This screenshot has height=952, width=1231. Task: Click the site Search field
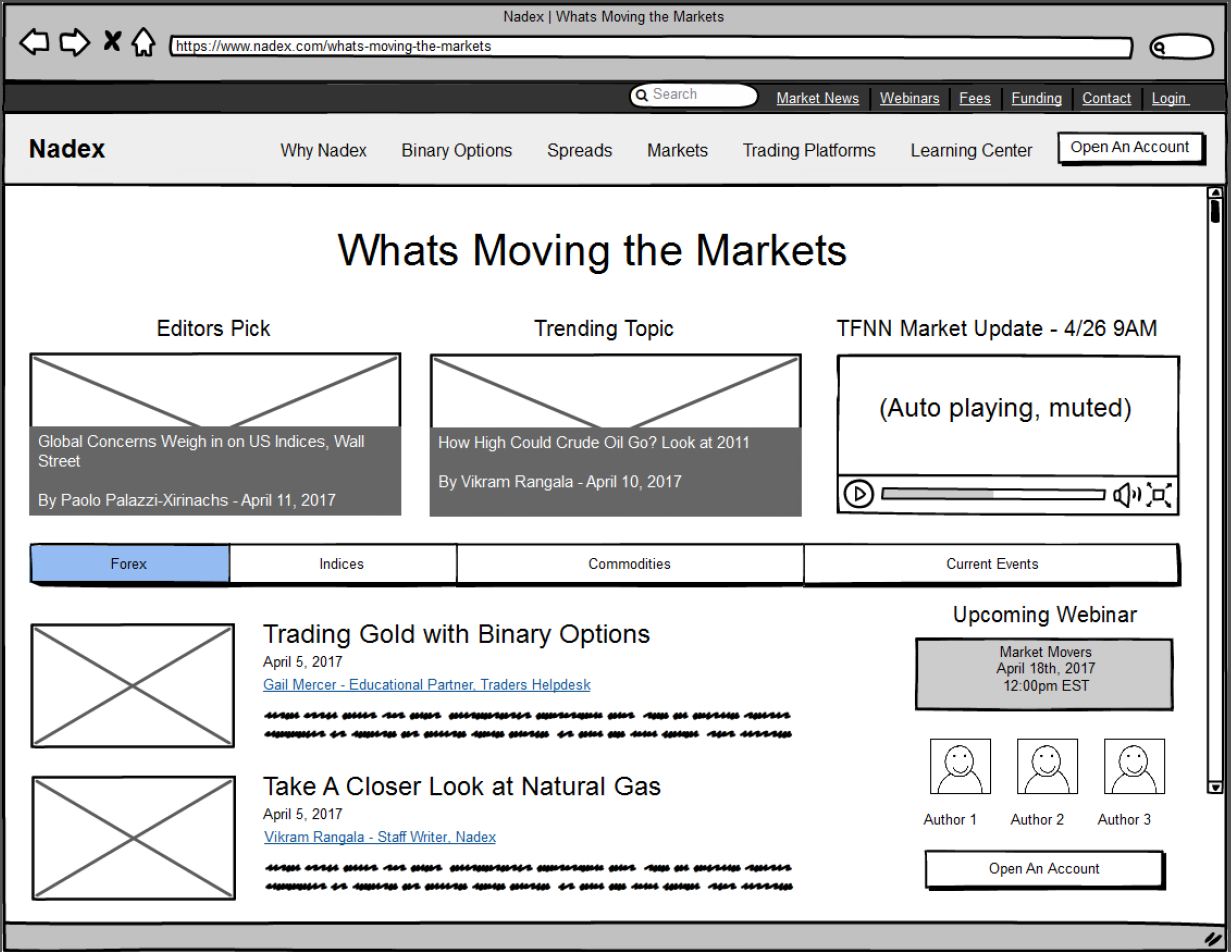[693, 95]
